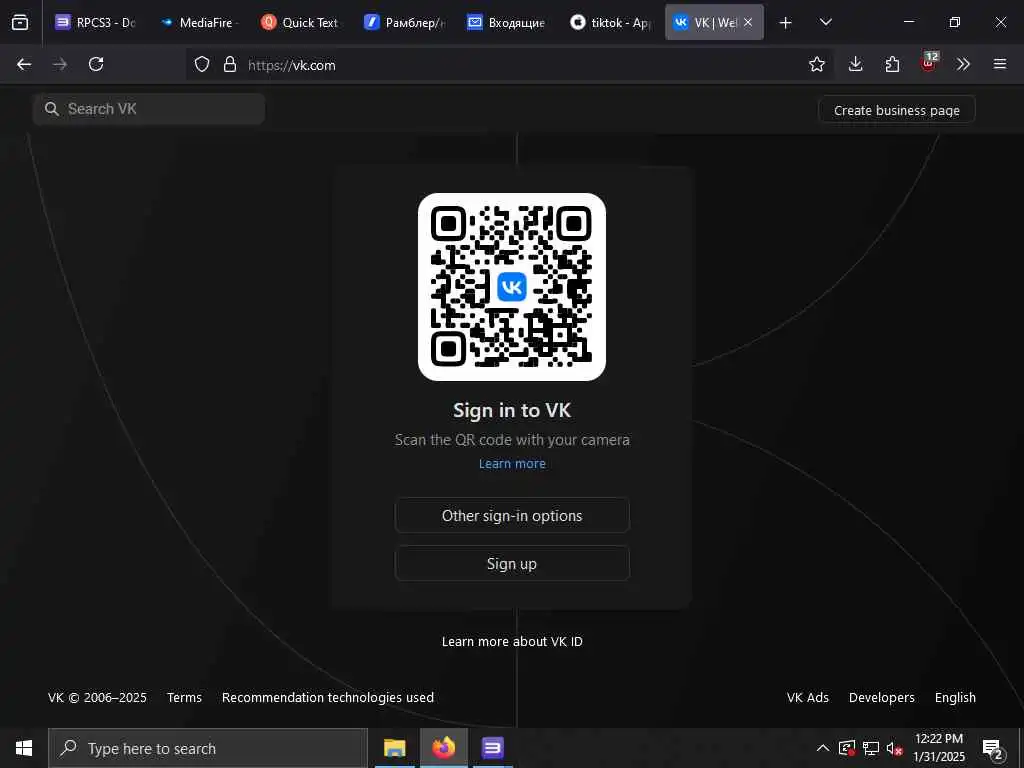Open the RPCS3 taskbar icon
The height and width of the screenshot is (768, 1024).
492,748
